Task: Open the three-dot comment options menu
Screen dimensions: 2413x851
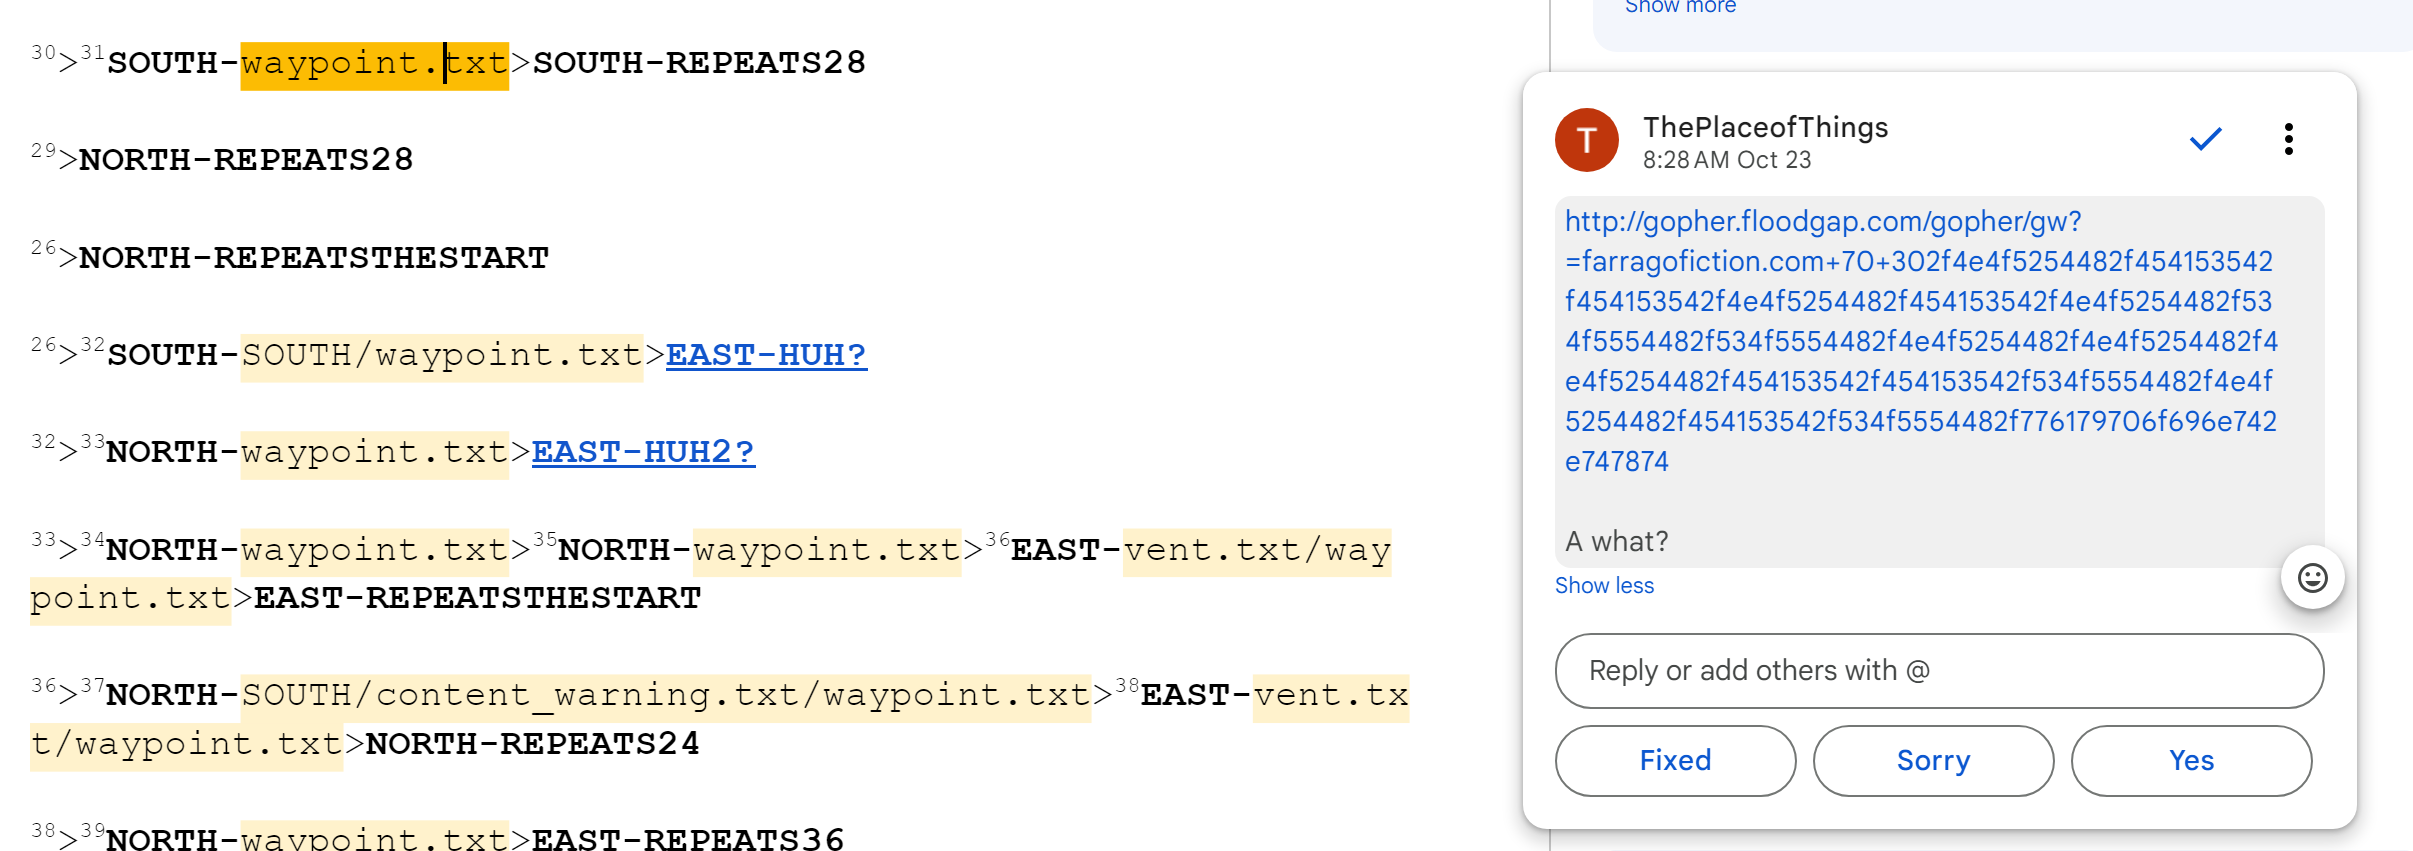Action: (x=2288, y=140)
